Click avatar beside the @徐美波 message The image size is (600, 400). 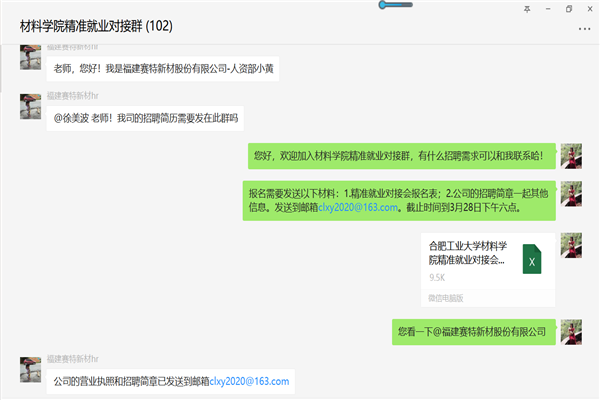[x=30, y=108]
